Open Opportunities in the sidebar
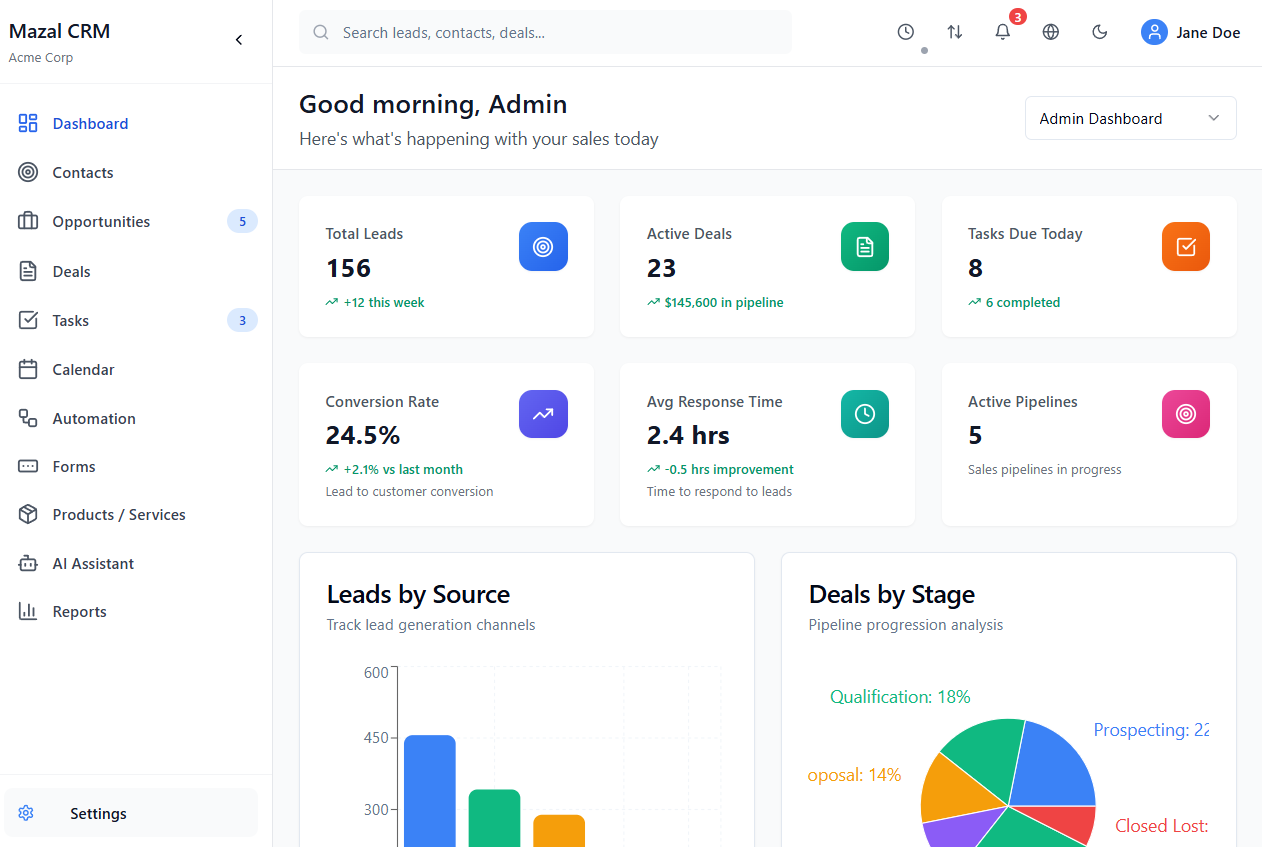1262x847 pixels. click(x=101, y=222)
